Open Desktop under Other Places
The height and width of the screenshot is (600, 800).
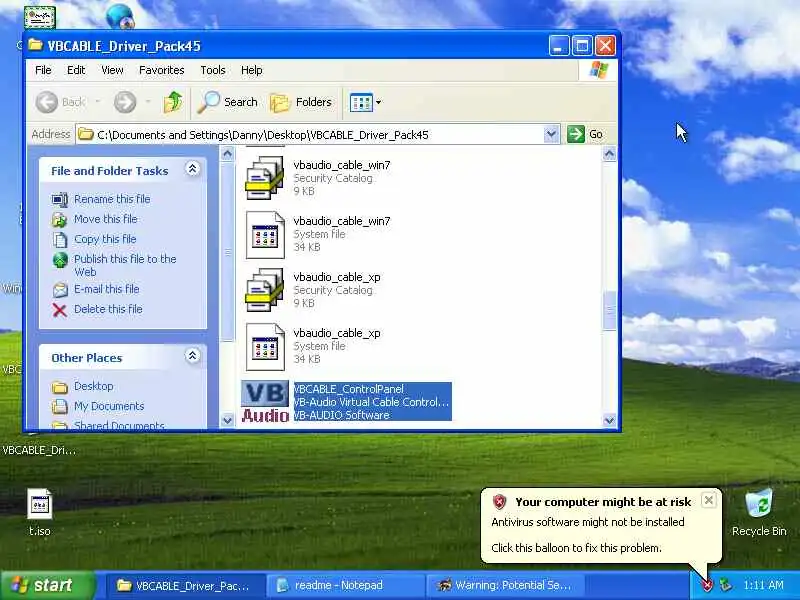tap(94, 386)
